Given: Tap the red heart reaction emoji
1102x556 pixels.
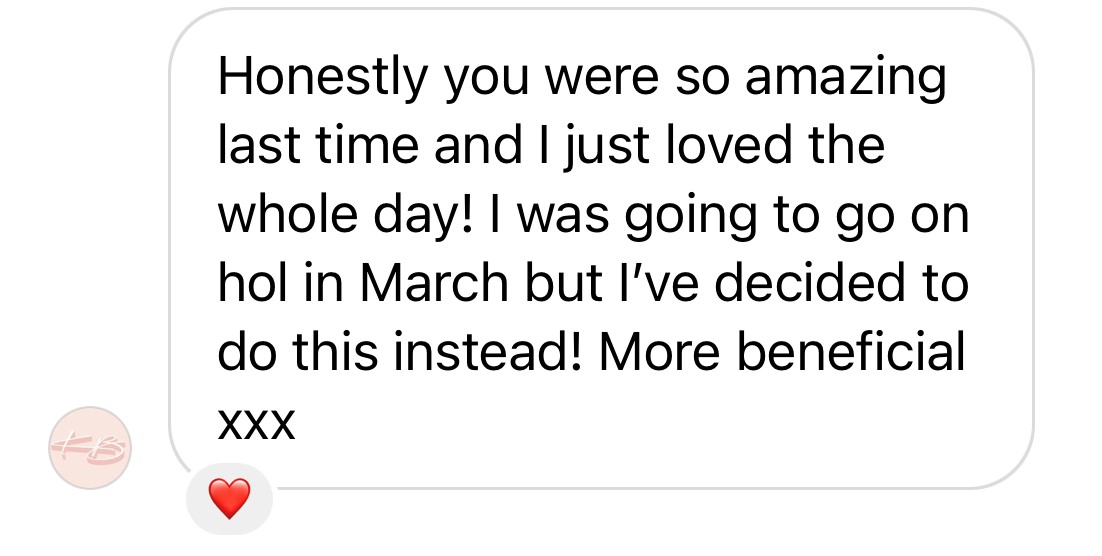Looking at the screenshot, I should coord(229,498).
